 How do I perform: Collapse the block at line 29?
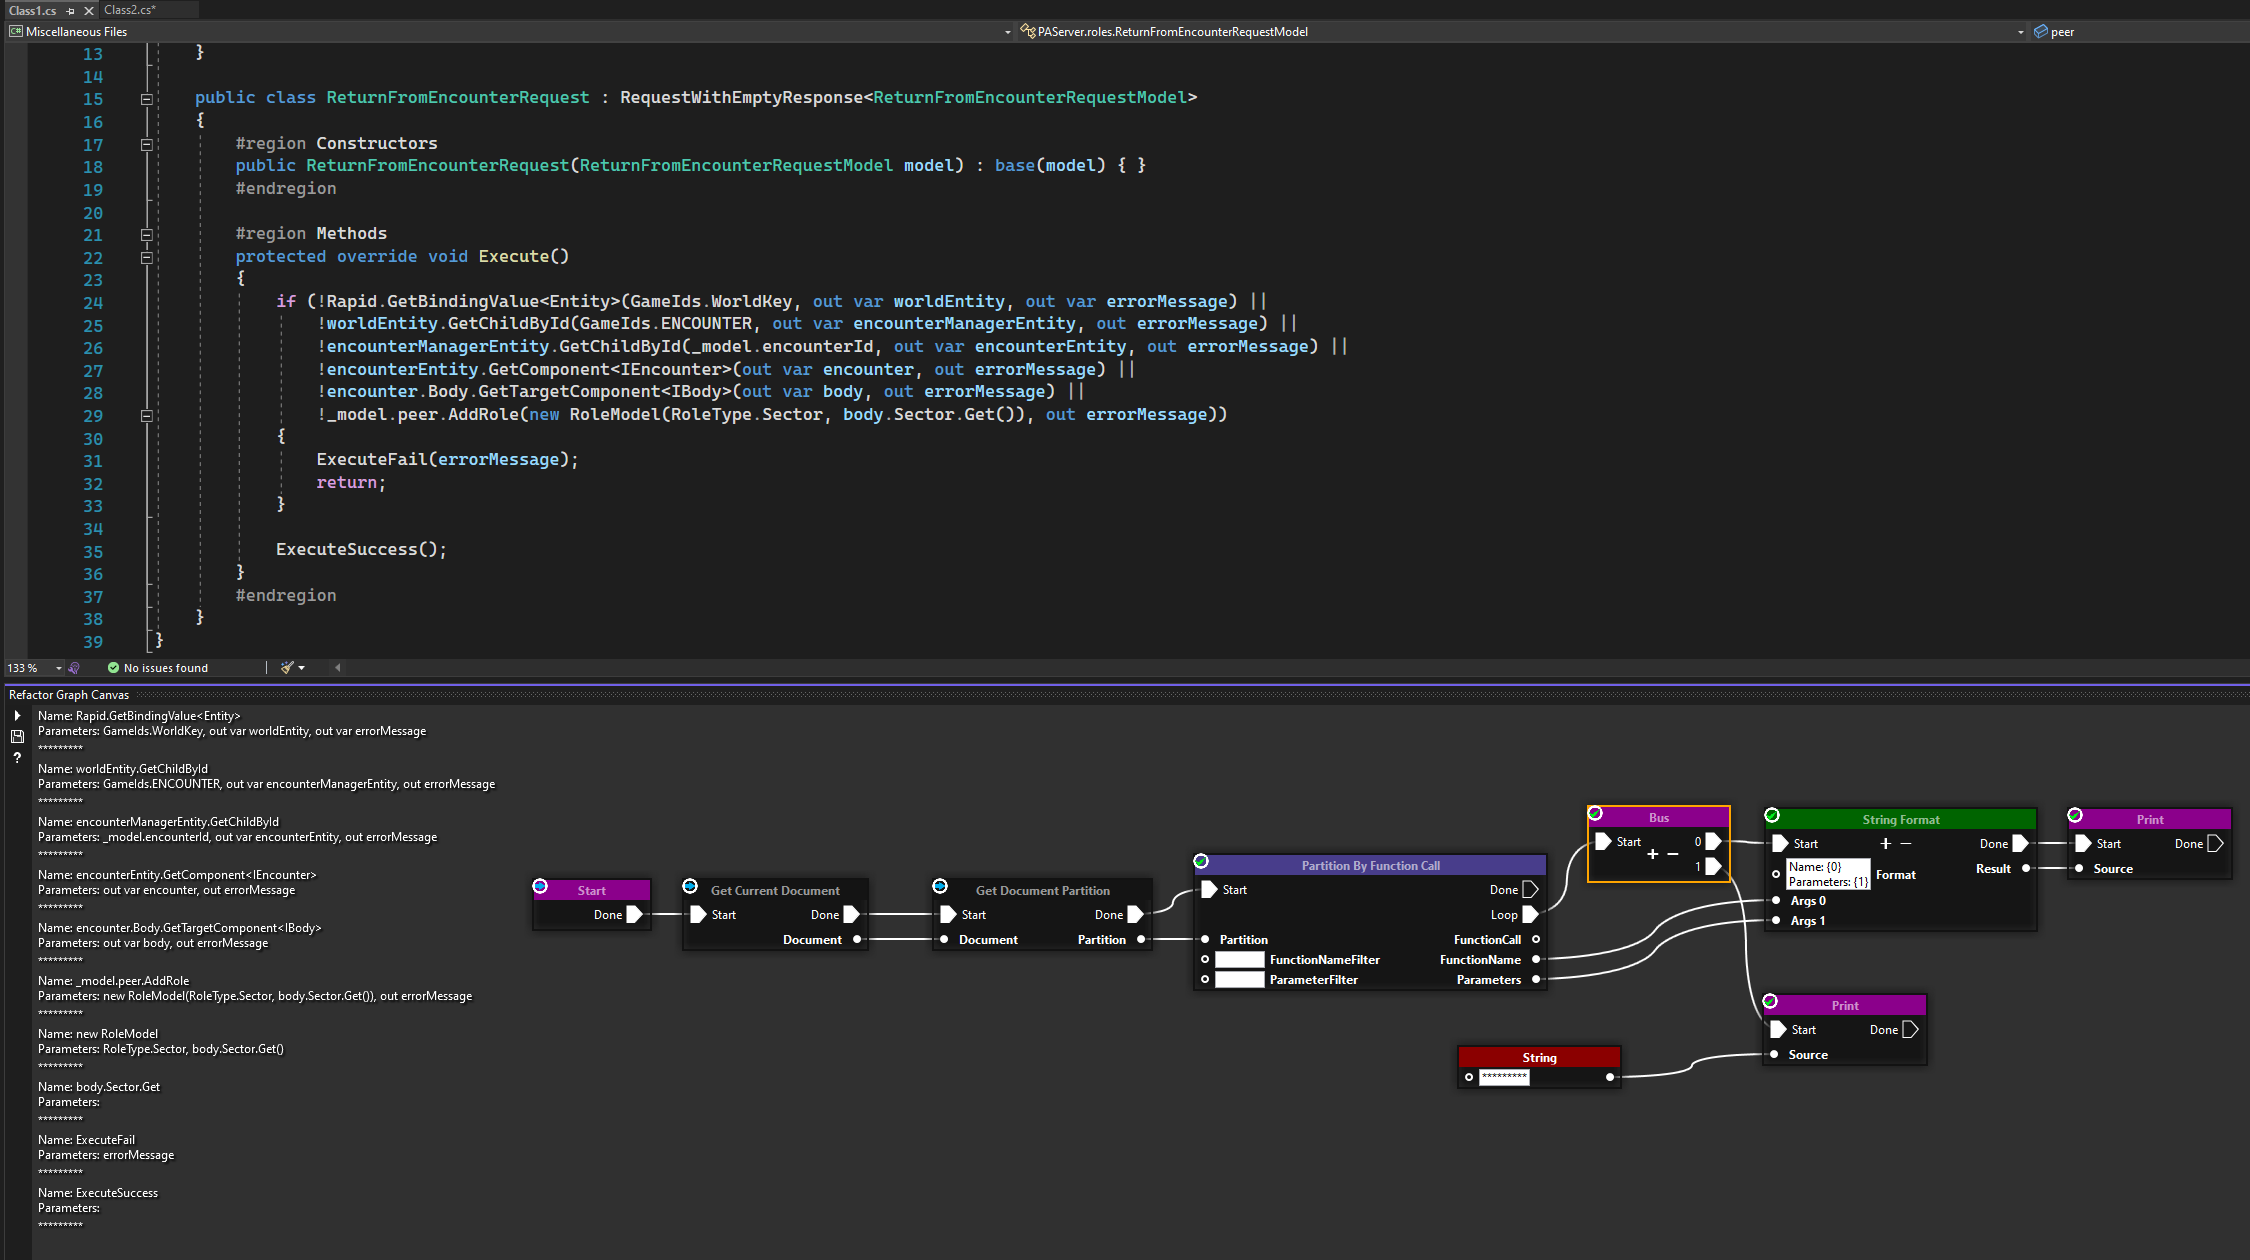point(146,416)
